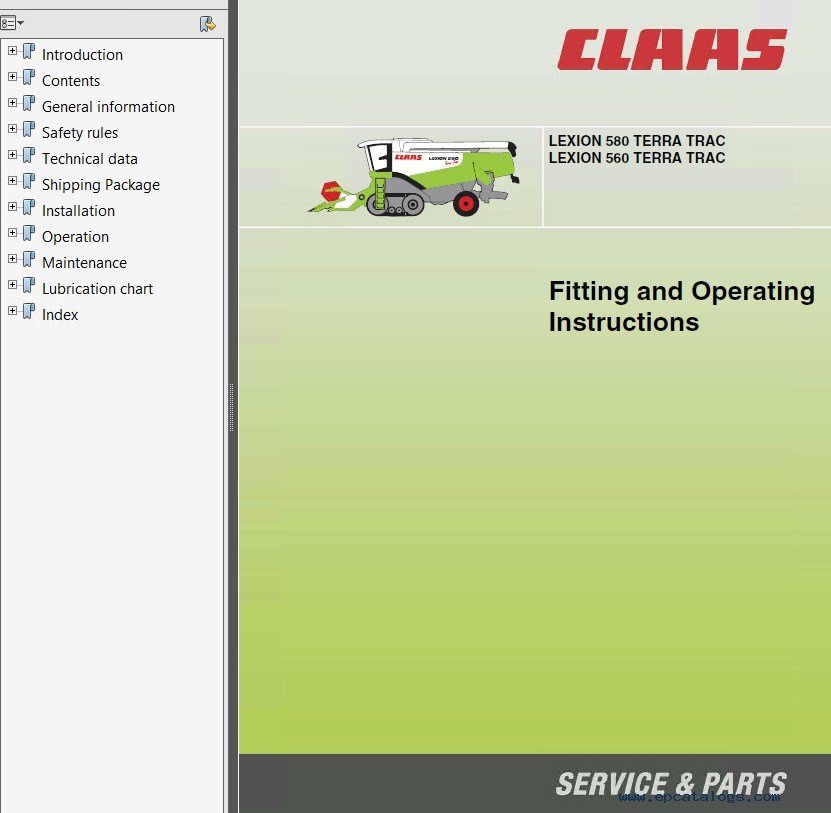831x813 pixels.
Task: Go to the Introduction section
Action: point(82,55)
